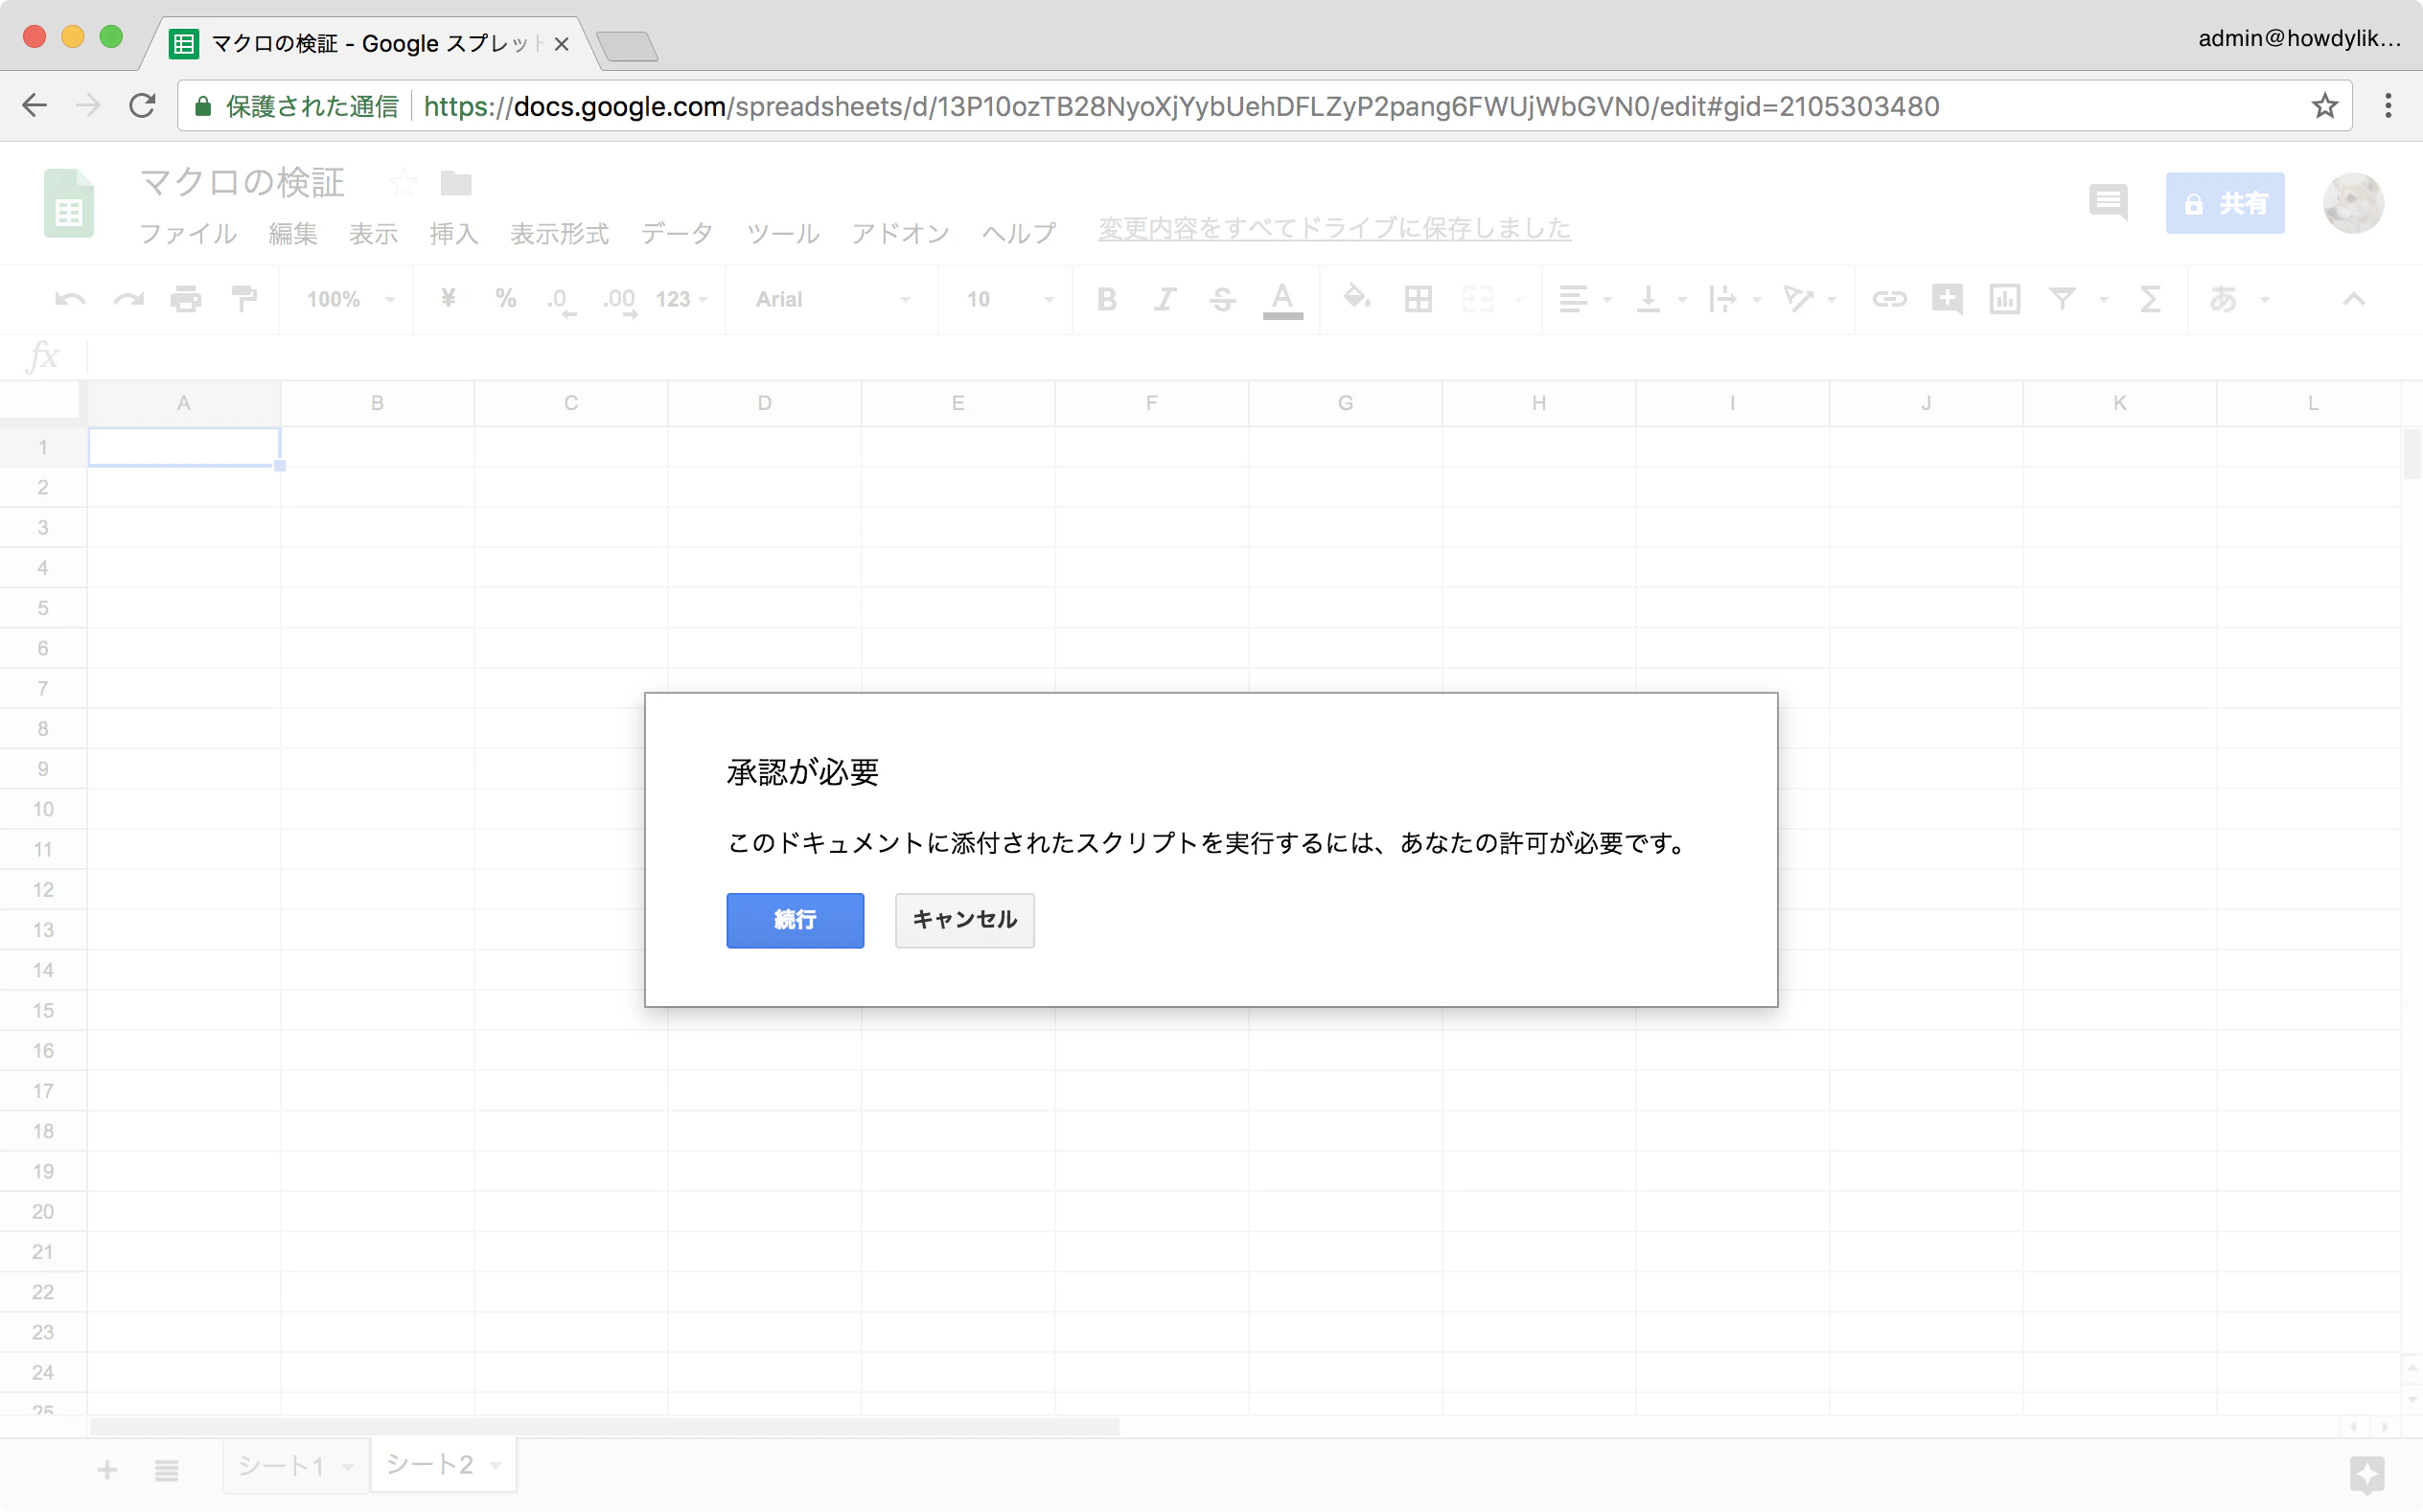This screenshot has width=2423, height=1512.
Task: Select the paint format roller icon
Action: (x=244, y=299)
